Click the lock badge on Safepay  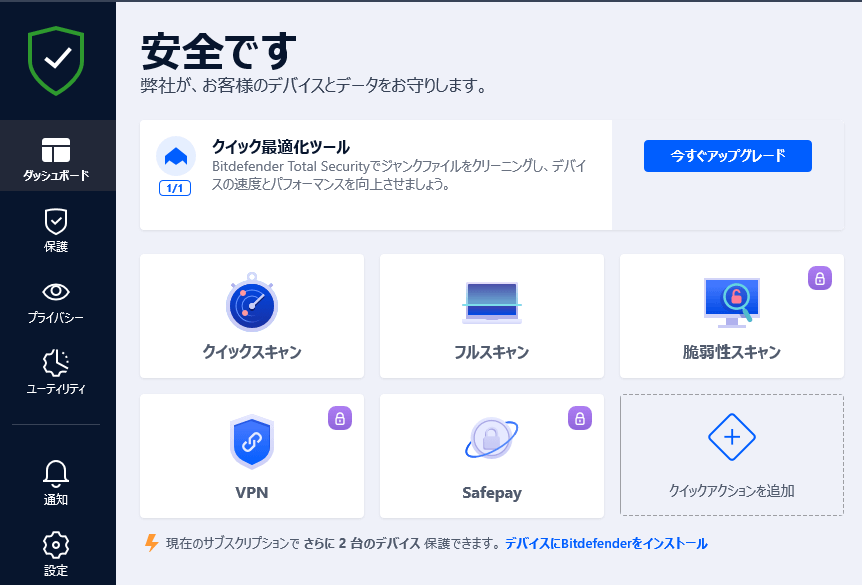tap(579, 418)
